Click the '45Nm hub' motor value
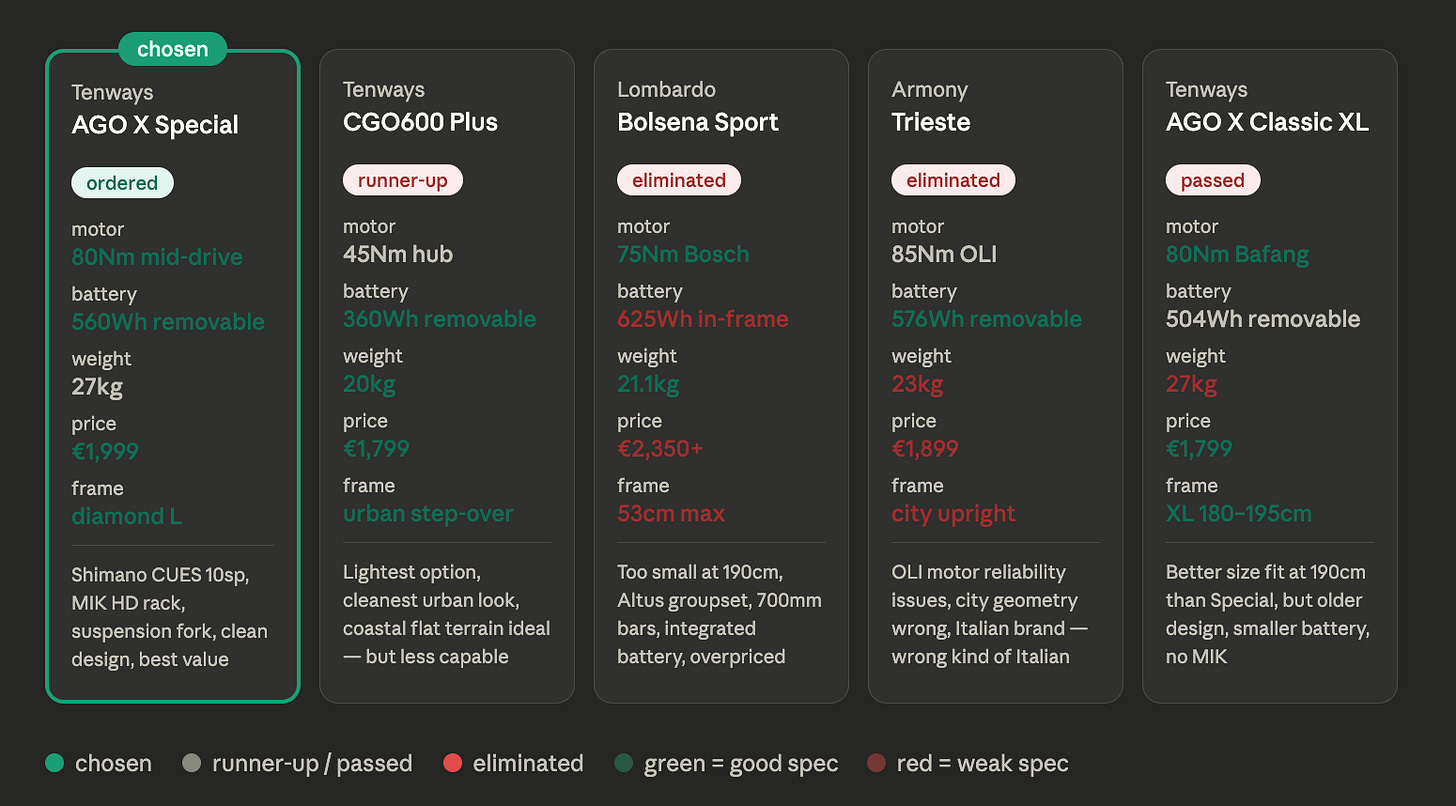 [x=398, y=254]
